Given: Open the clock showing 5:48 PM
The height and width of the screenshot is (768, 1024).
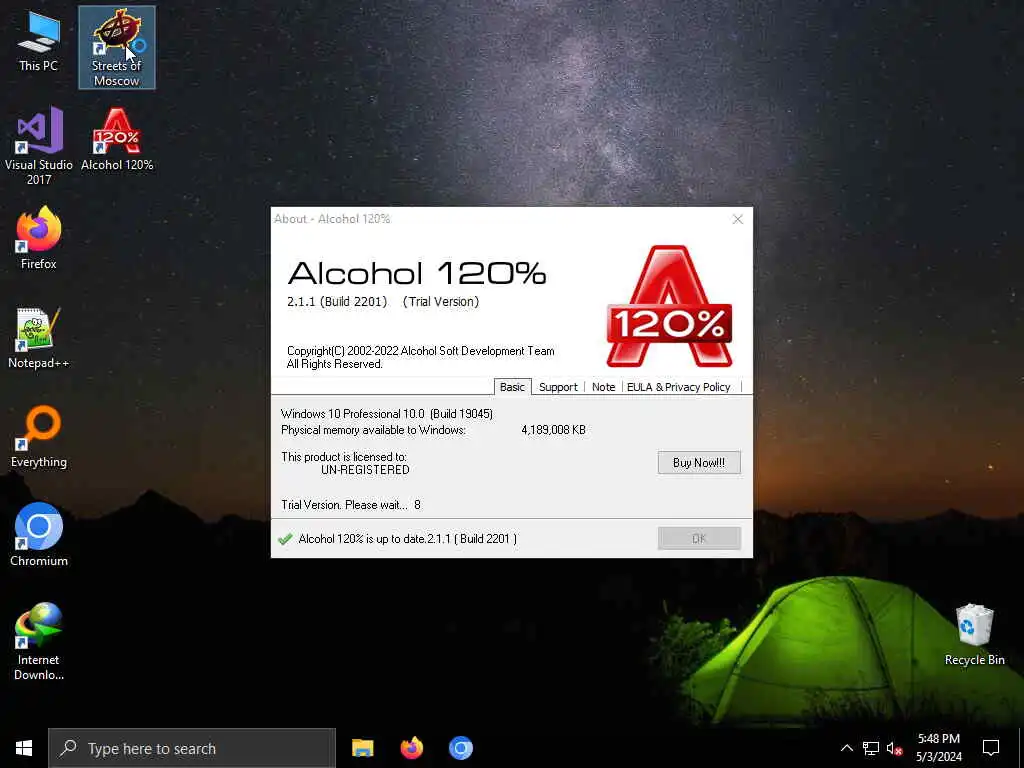Looking at the screenshot, I should (938, 748).
